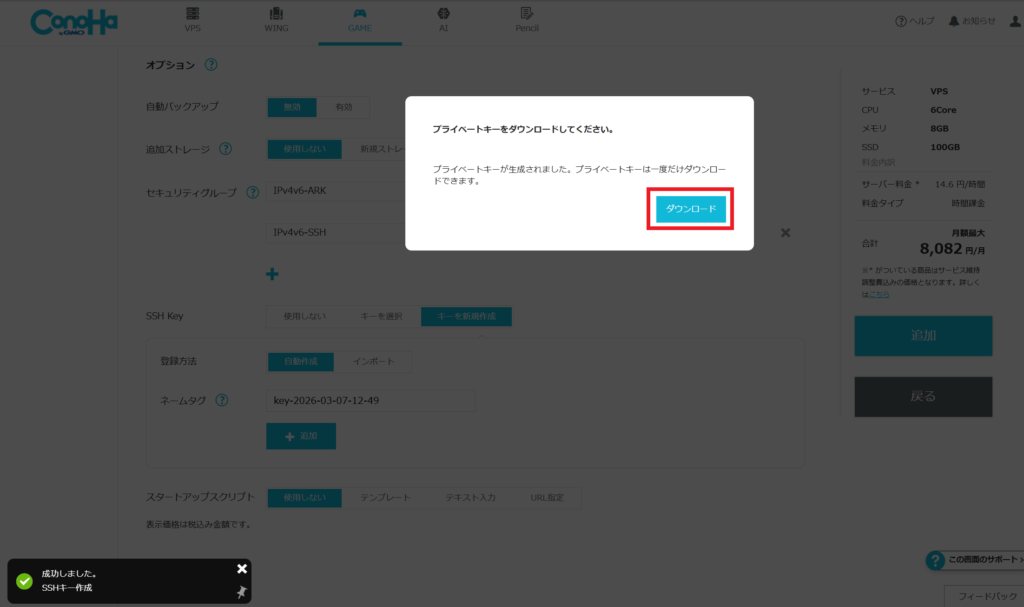Open the IPv4v6-ARK security group dropdown

[335, 191]
